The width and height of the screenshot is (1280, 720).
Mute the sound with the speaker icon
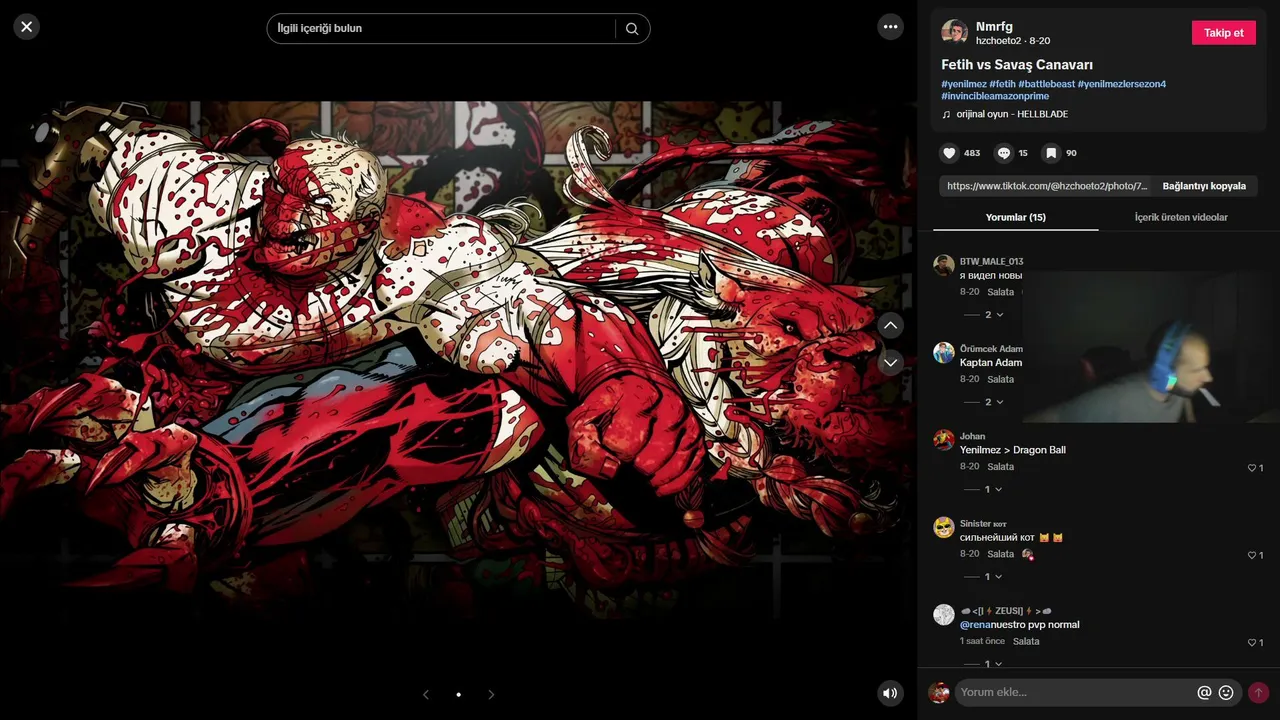click(x=890, y=693)
